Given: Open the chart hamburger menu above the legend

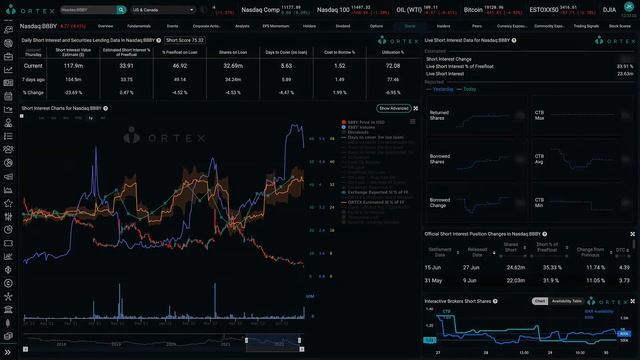Looking at the screenshot, I should point(413,122).
